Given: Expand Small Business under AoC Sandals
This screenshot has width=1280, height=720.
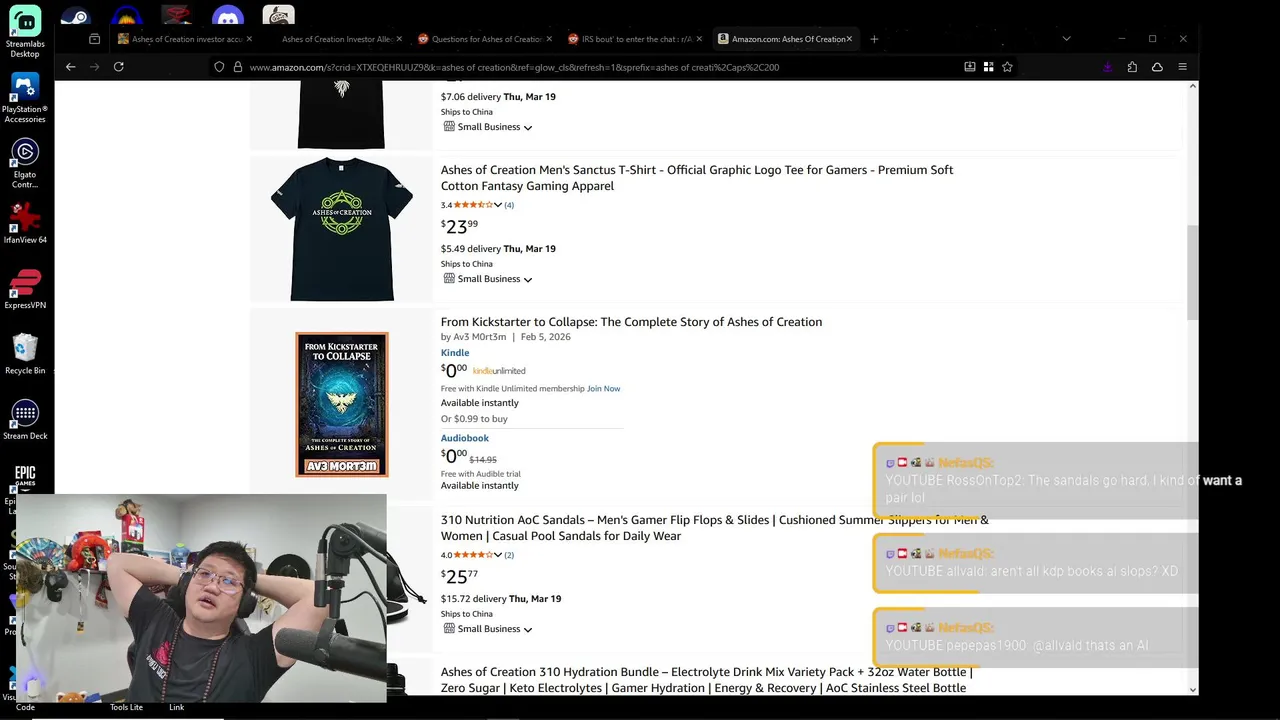Looking at the screenshot, I should 488,629.
